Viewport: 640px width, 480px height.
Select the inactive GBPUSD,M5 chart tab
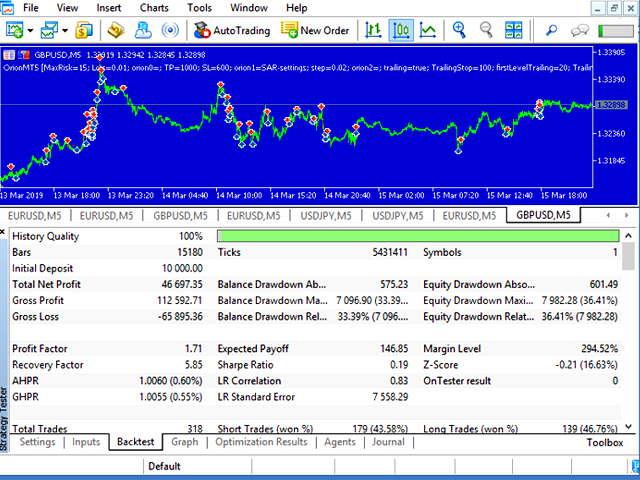coord(180,216)
